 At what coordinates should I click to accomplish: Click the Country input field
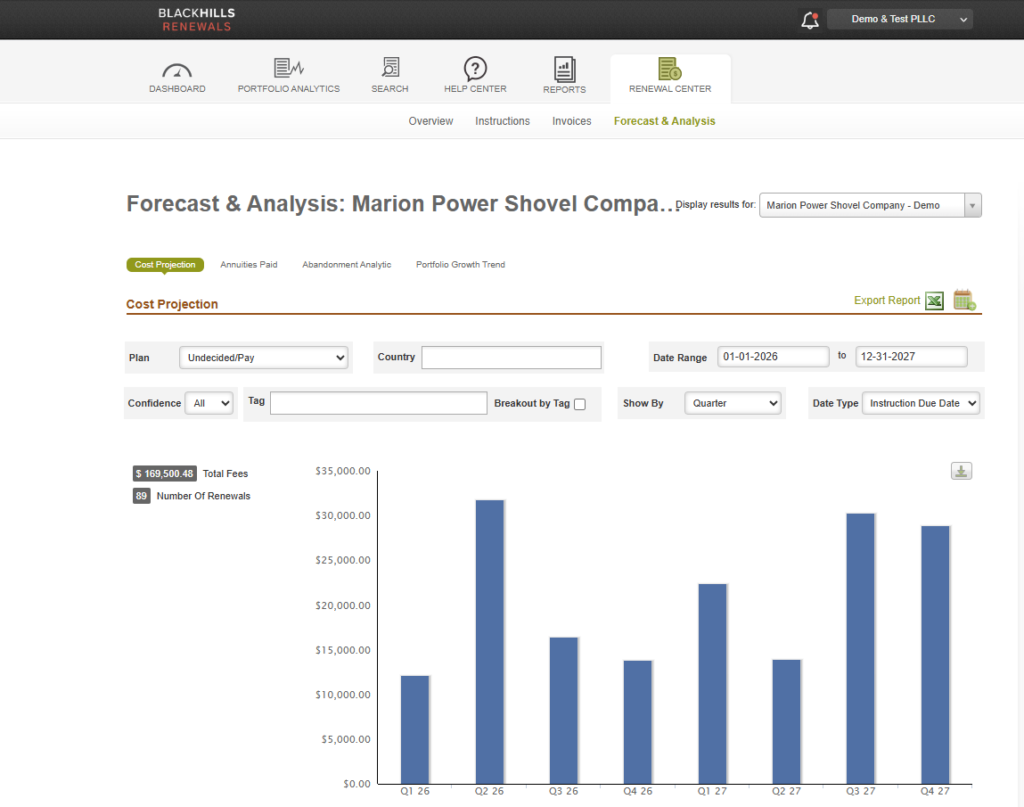(x=511, y=357)
